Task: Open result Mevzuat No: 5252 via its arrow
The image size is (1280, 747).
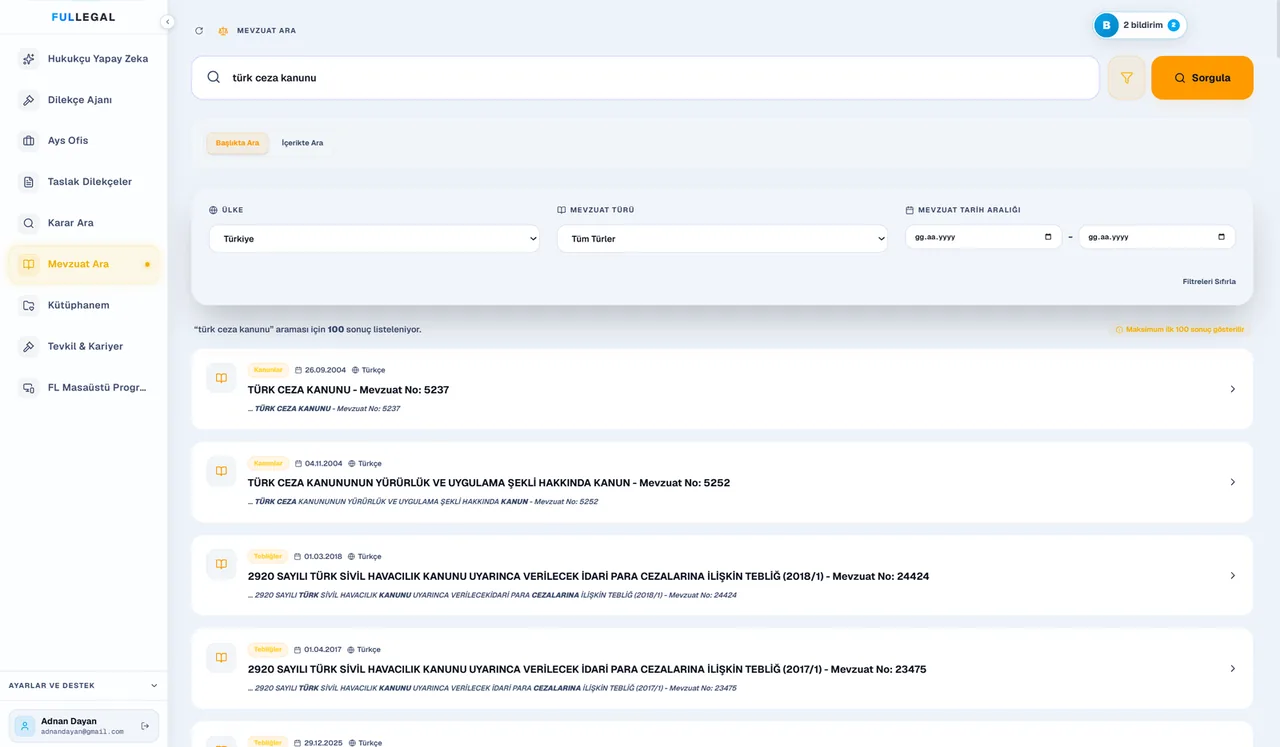Action: 1233,482
